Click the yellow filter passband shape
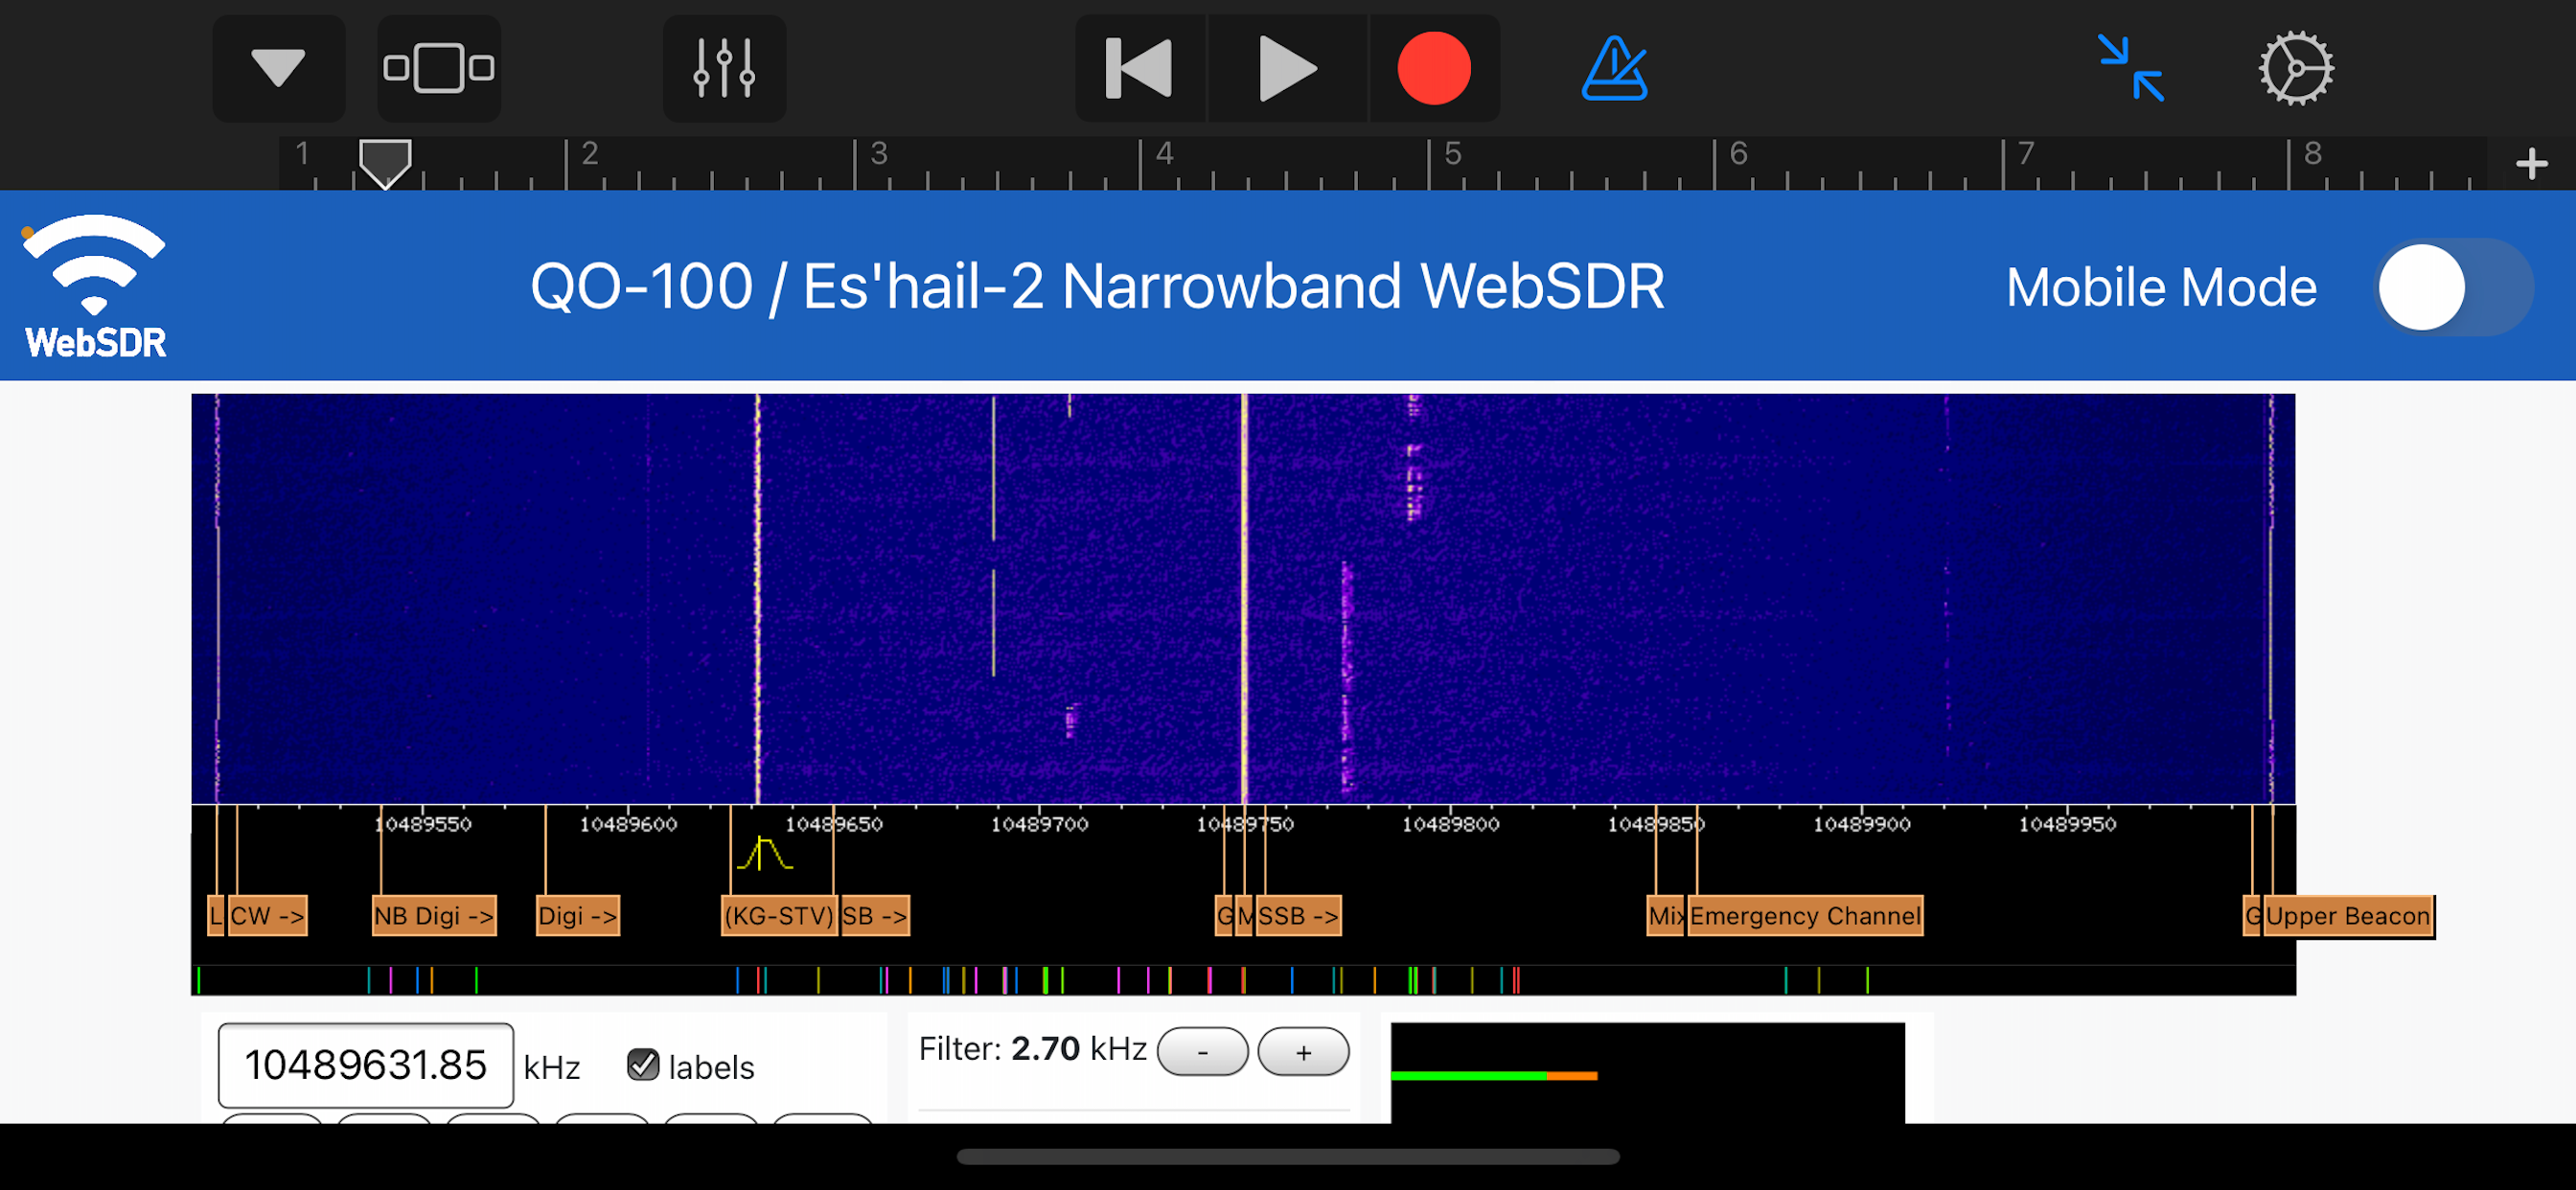The height and width of the screenshot is (1190, 2576). coord(765,853)
